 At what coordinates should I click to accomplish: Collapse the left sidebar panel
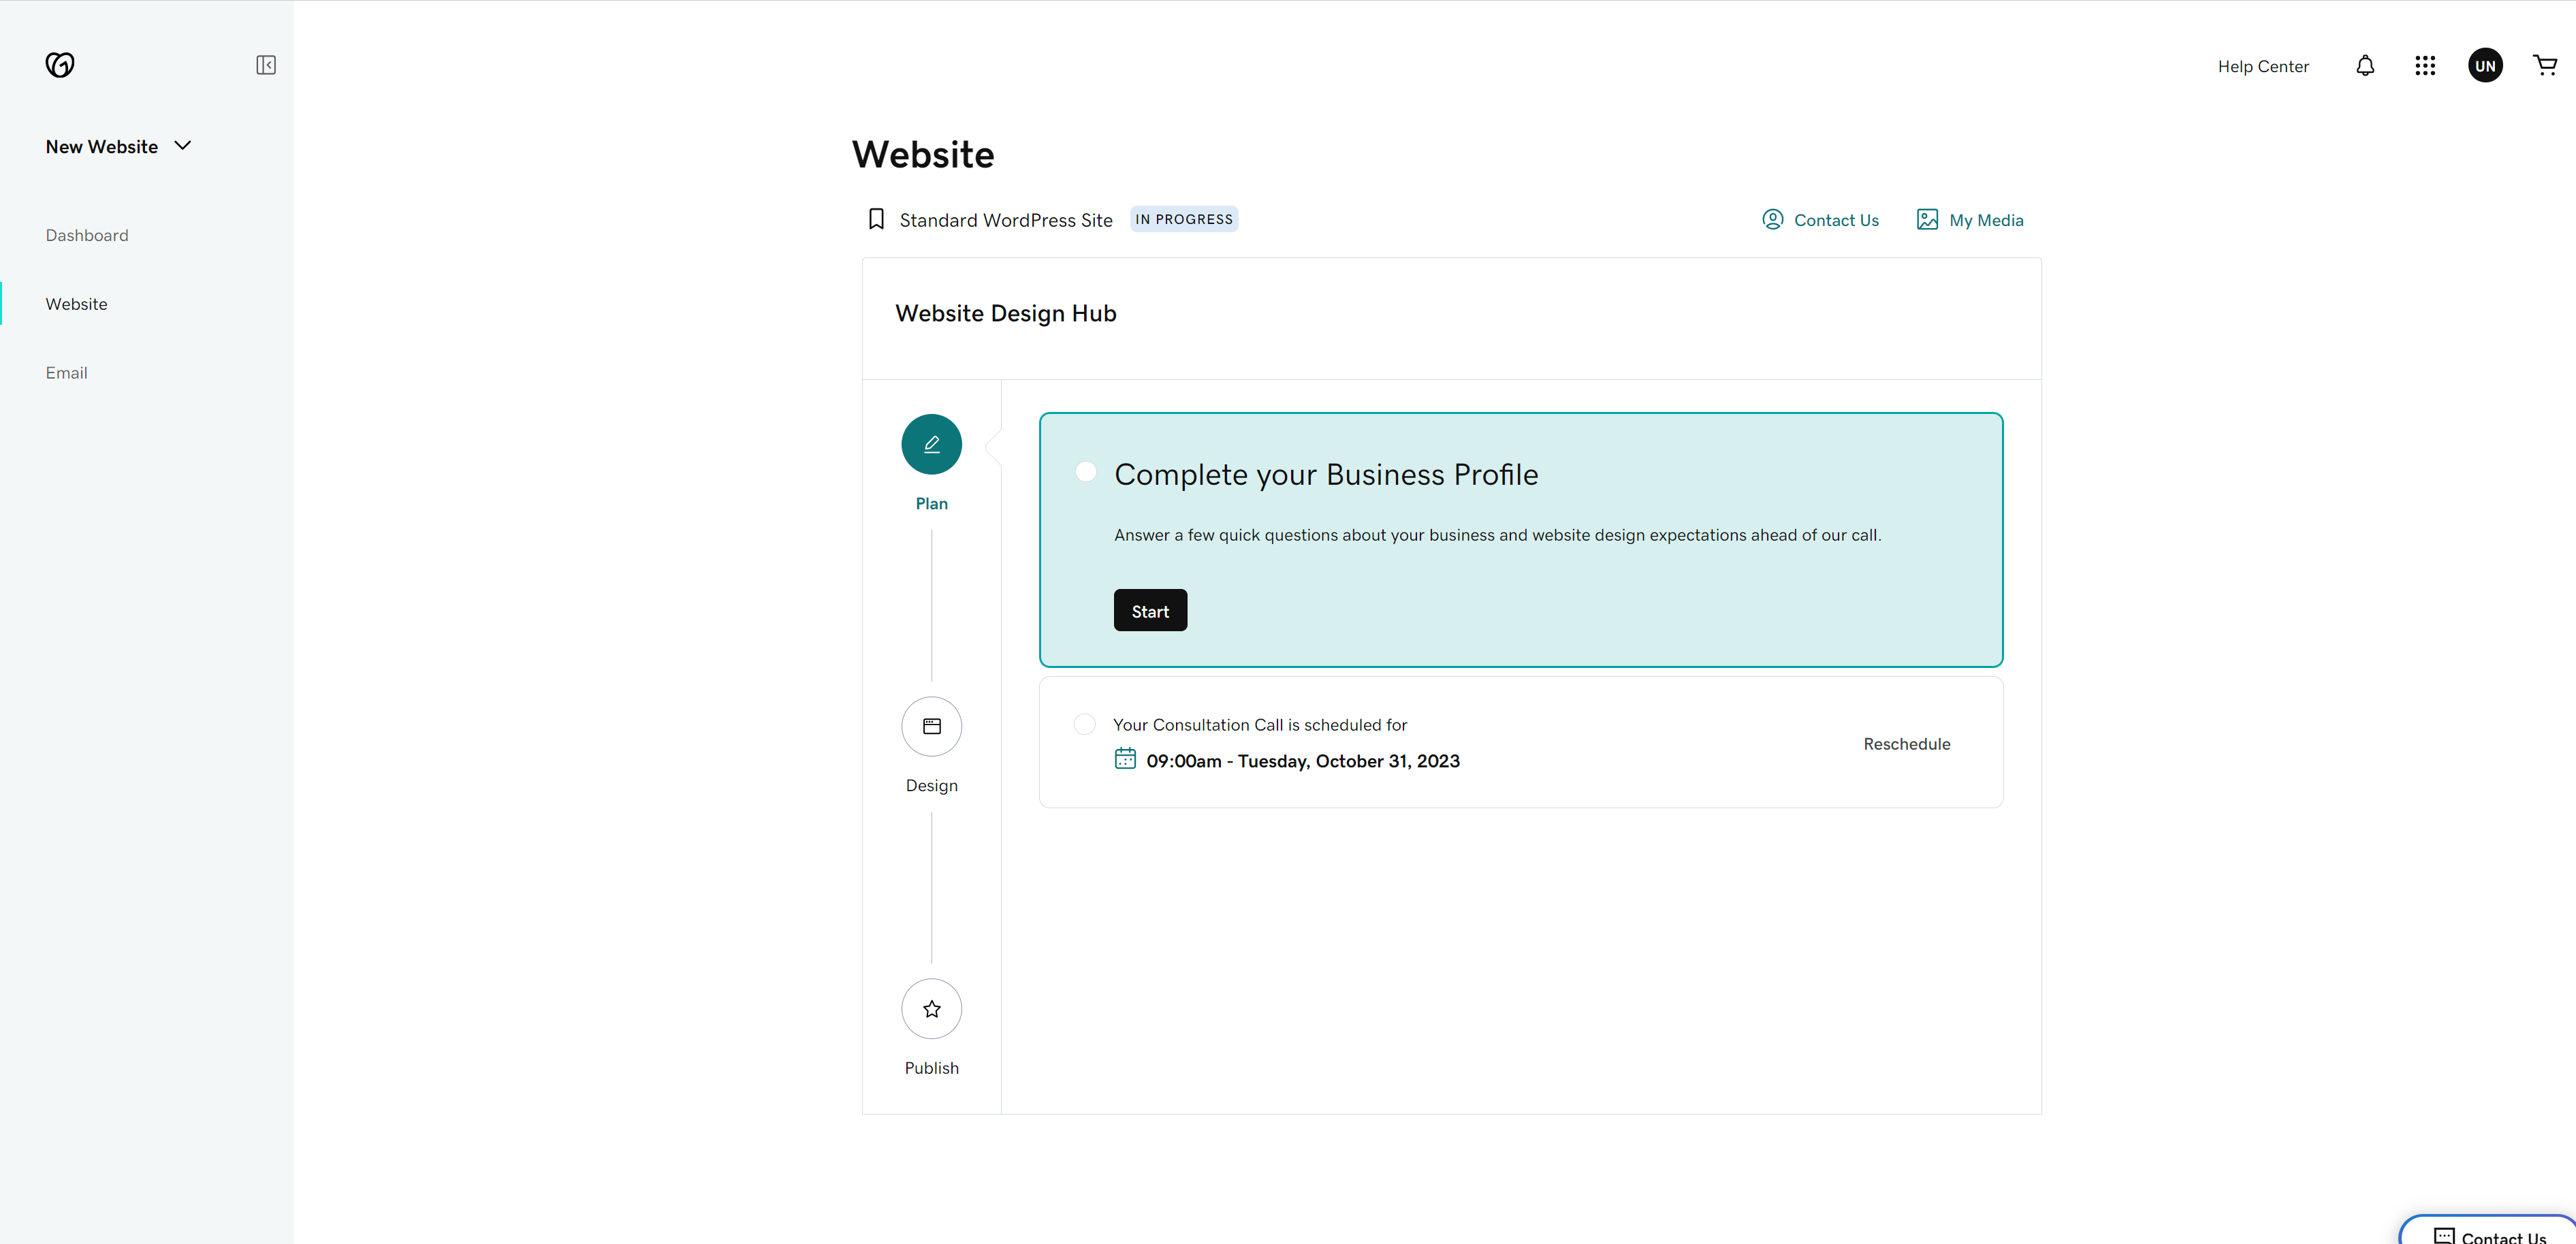[x=266, y=65]
